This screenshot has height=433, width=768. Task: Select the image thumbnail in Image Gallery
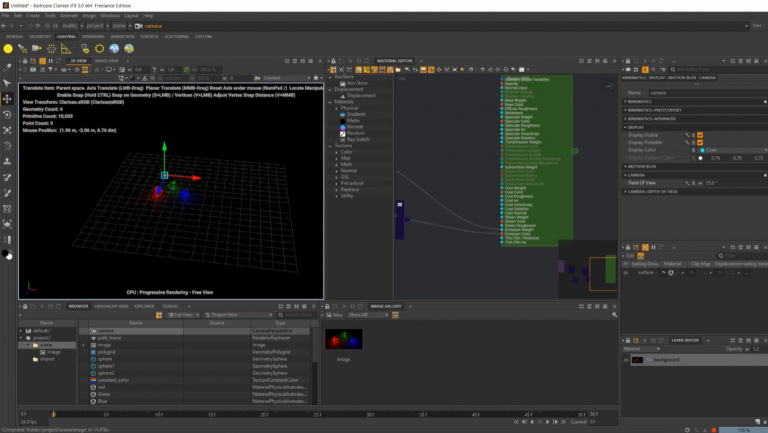(344, 339)
